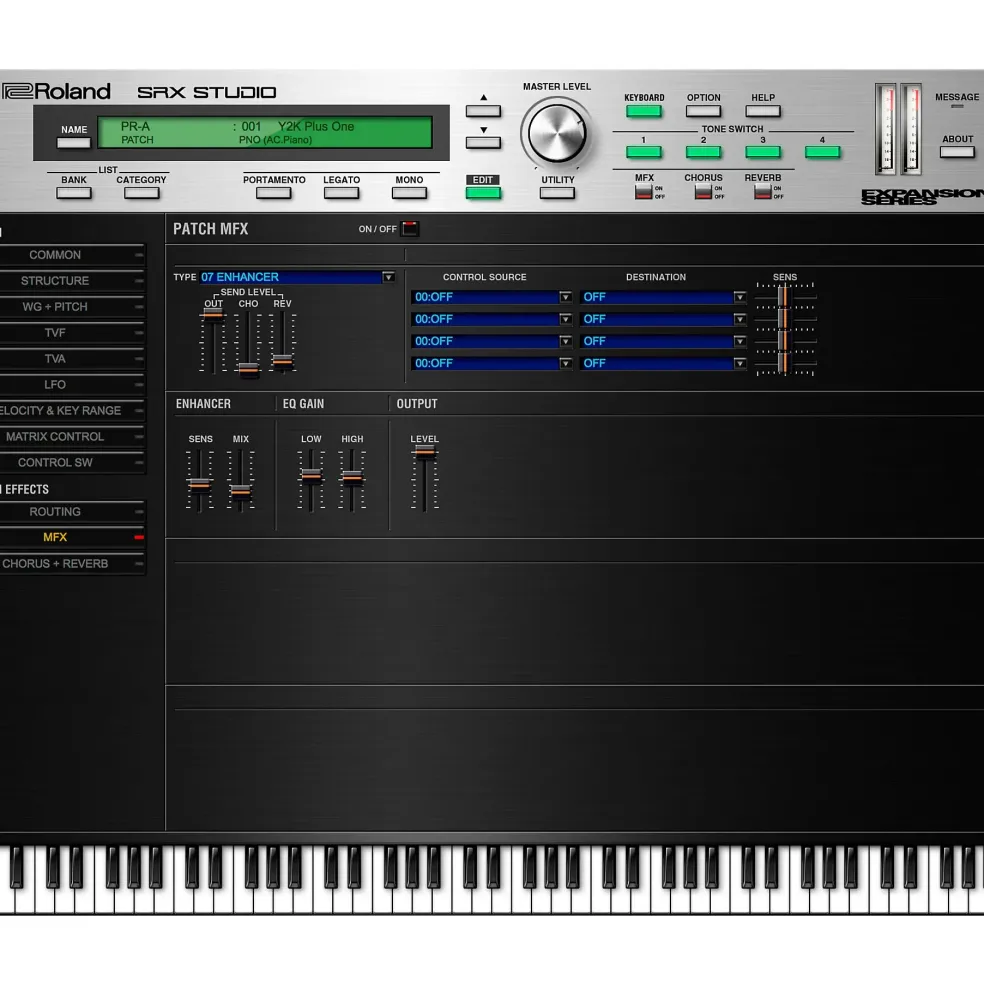Adjust the Enhancer MIX fader
984x985 pixels.
pos(241,491)
